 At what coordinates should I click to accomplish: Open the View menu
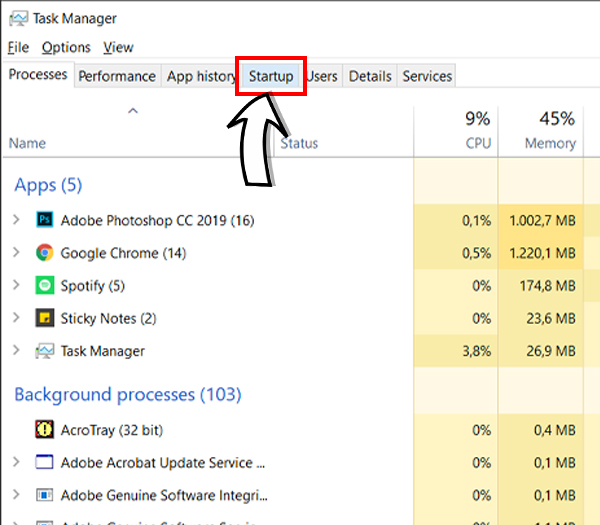(118, 47)
